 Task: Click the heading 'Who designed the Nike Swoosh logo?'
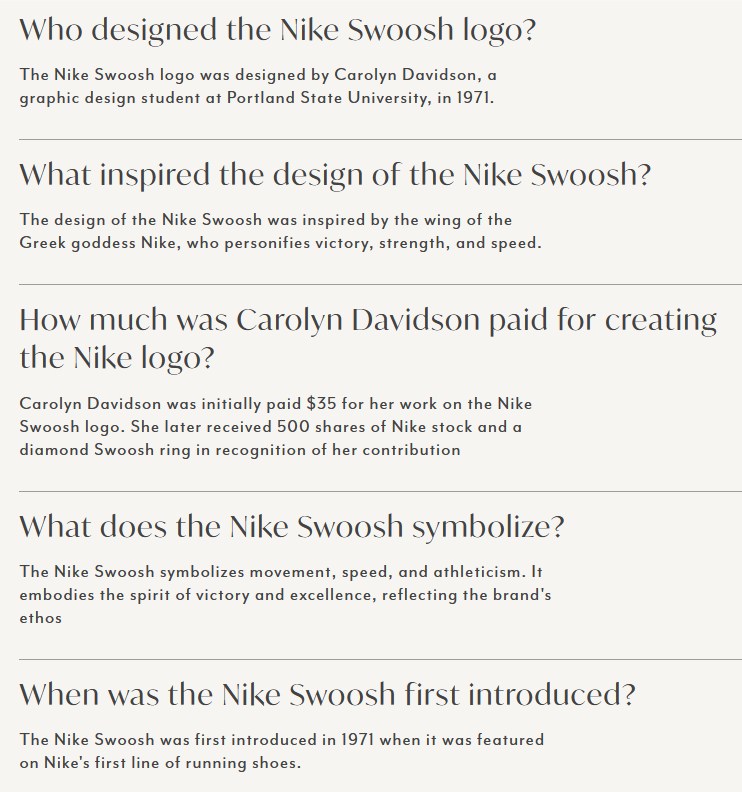278,30
